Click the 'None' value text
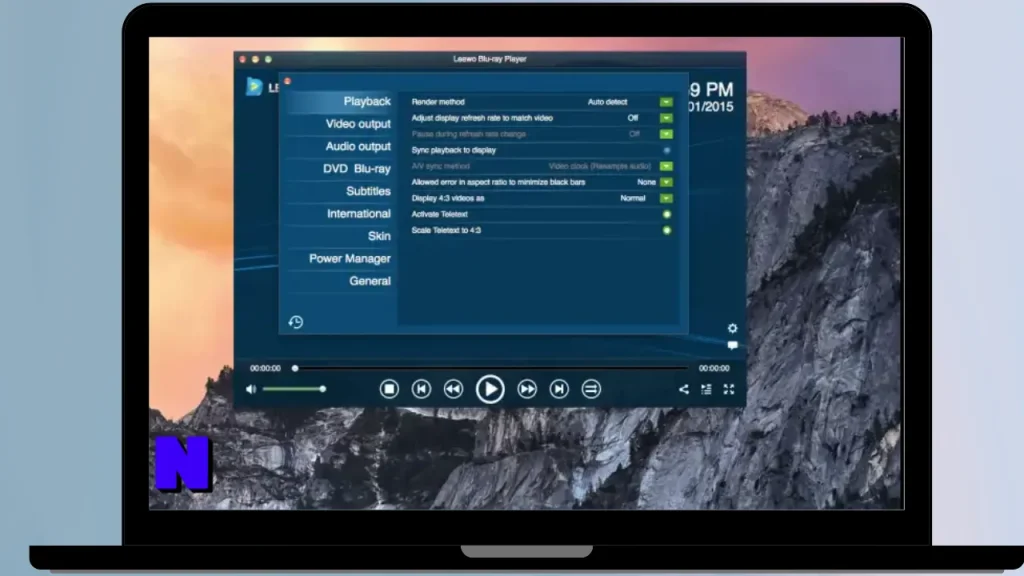This screenshot has height=576, width=1024. tap(647, 182)
